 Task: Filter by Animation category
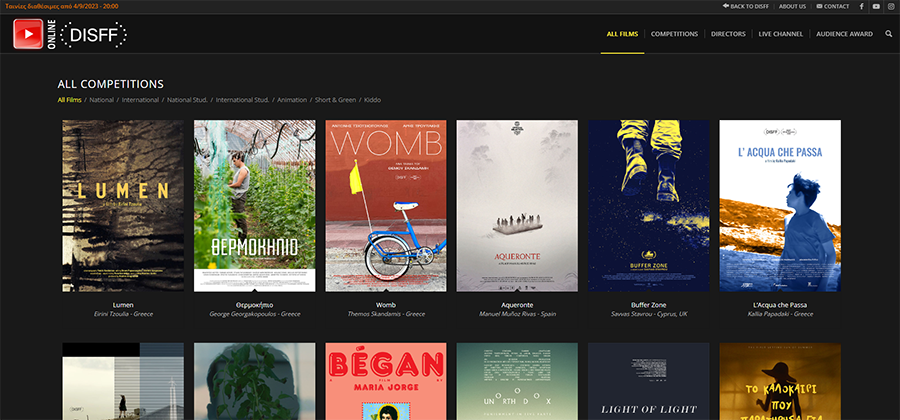pos(292,100)
